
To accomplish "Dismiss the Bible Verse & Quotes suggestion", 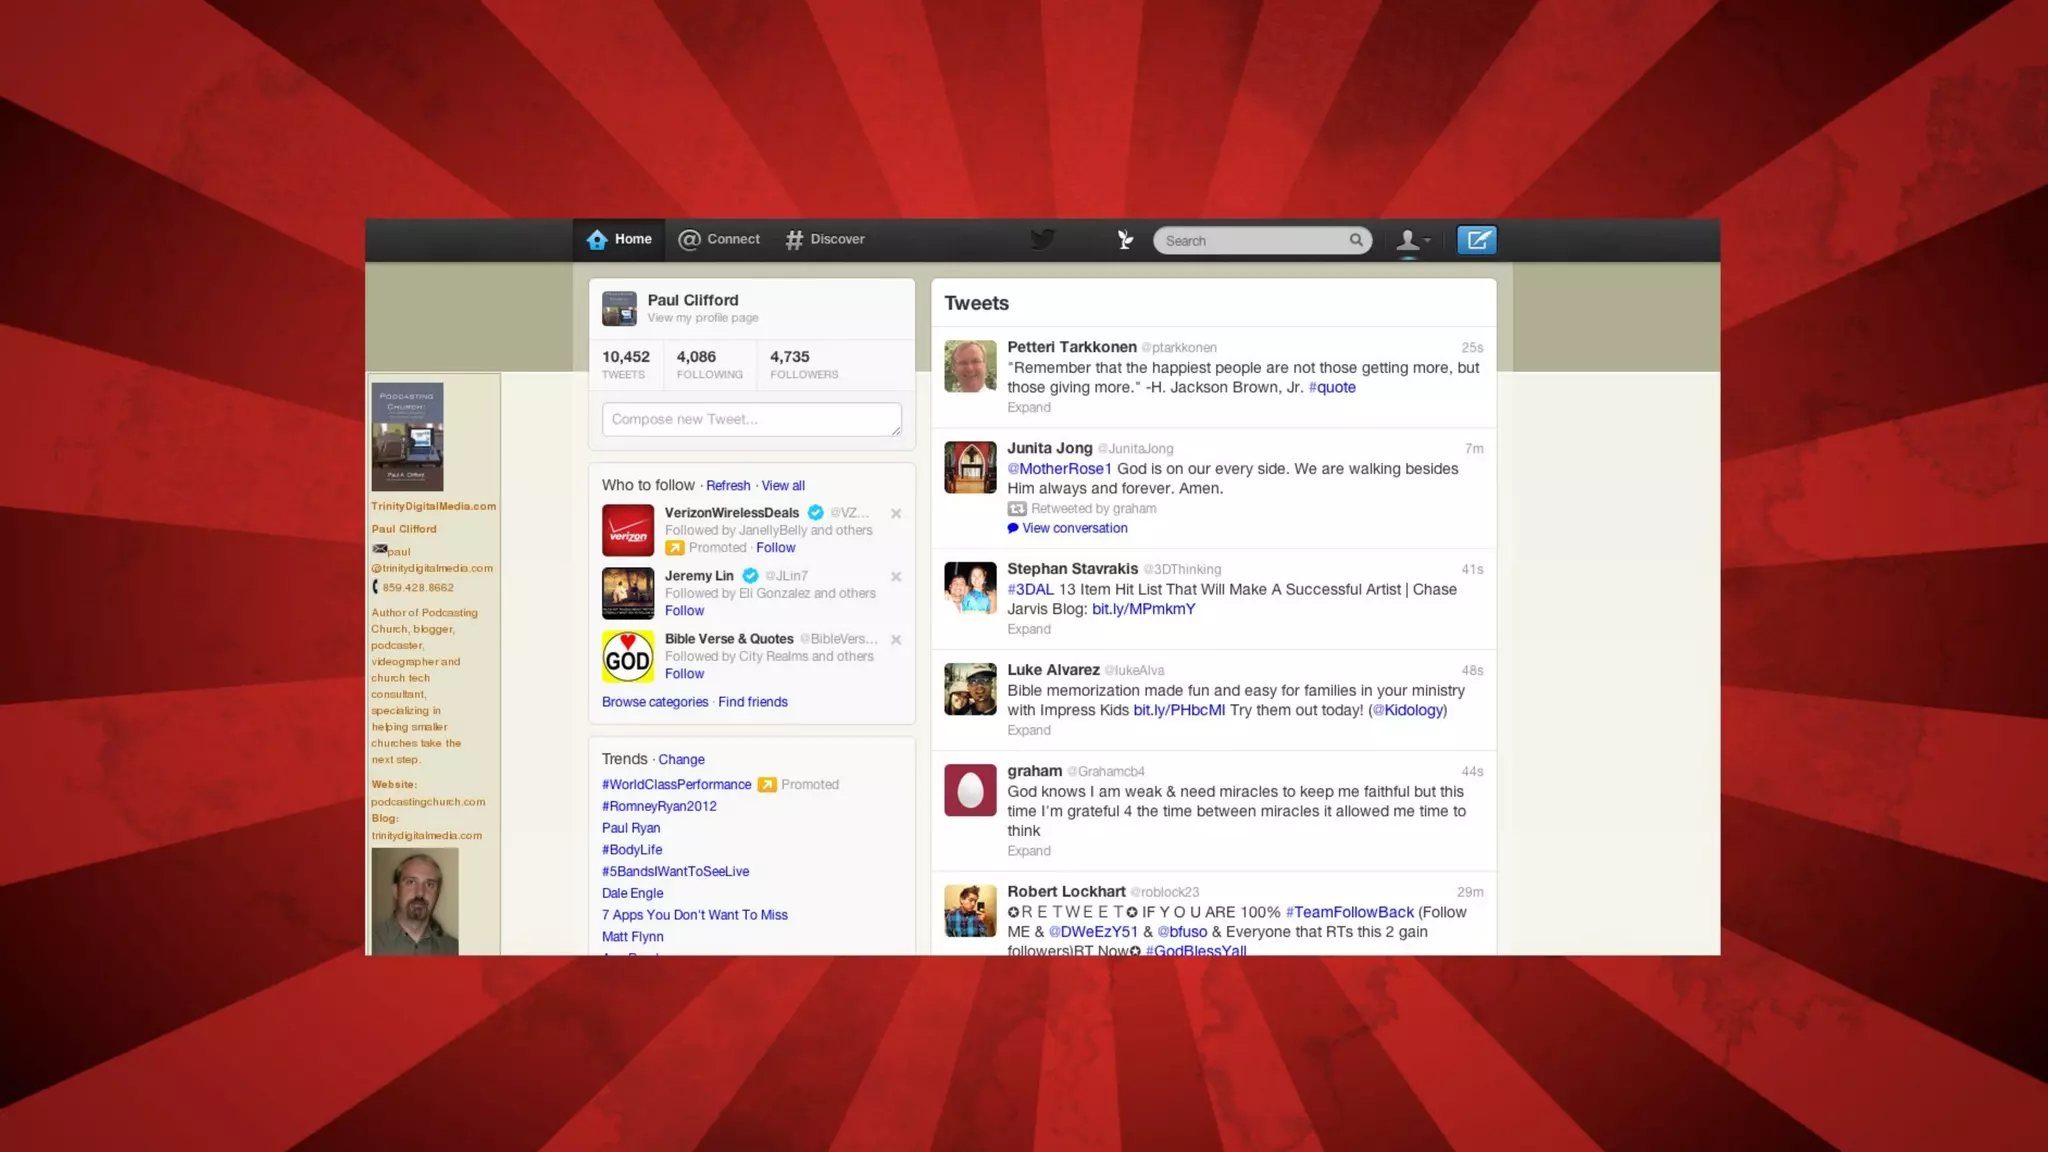I will [896, 640].
